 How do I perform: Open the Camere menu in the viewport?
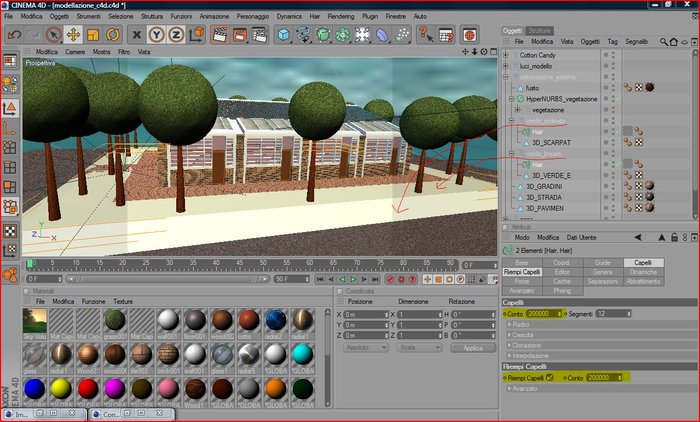[75, 52]
